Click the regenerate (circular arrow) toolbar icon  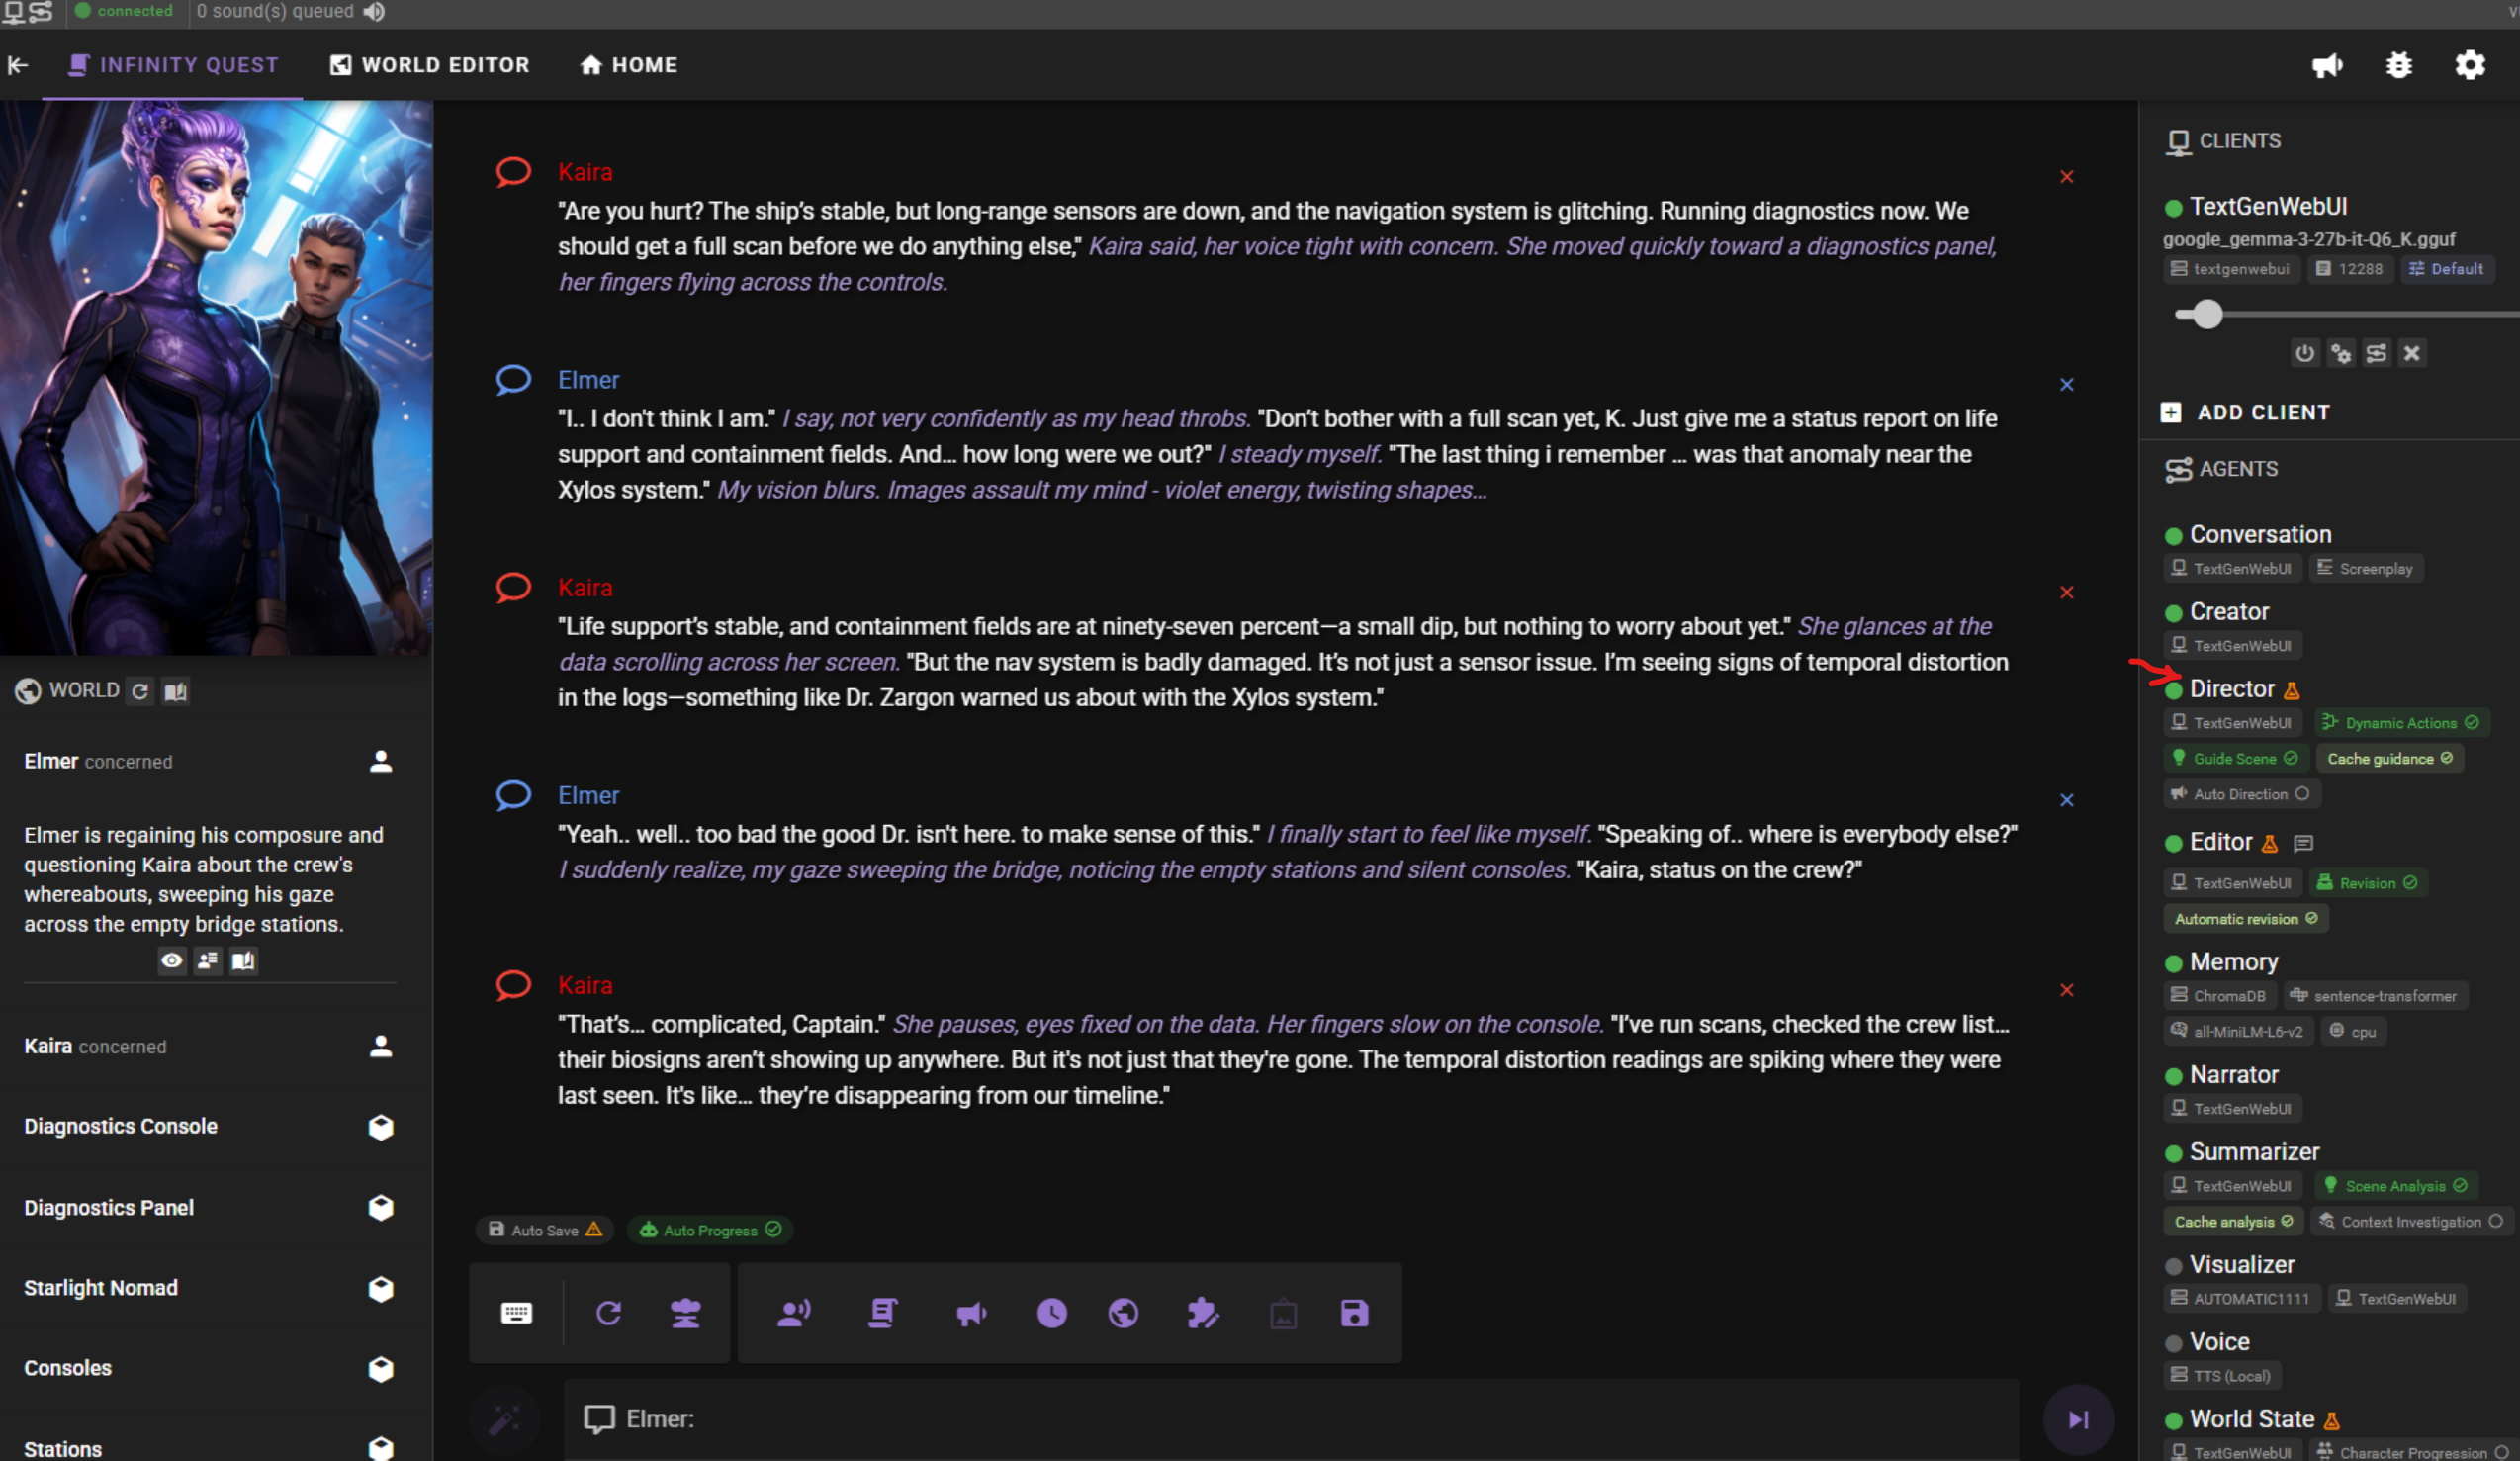click(608, 1313)
